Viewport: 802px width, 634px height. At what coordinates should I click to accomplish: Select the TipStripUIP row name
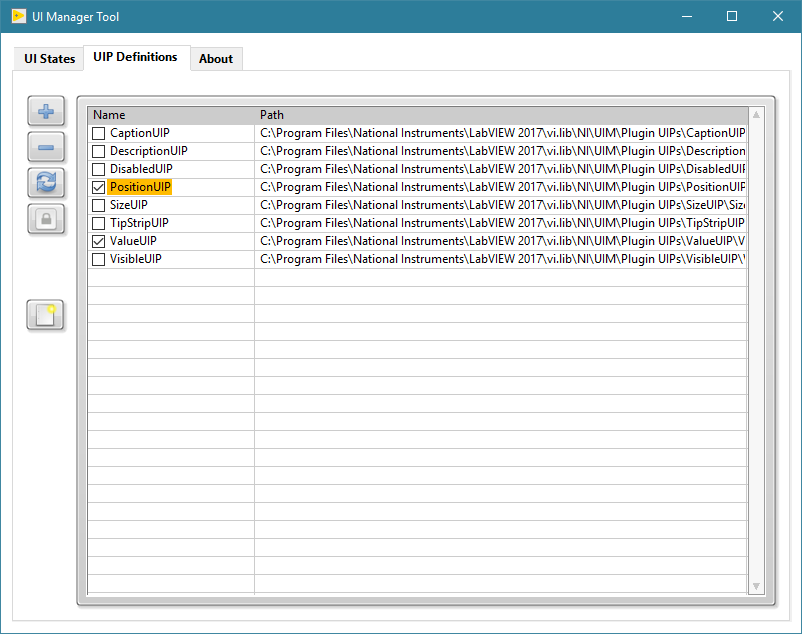[x=139, y=223]
